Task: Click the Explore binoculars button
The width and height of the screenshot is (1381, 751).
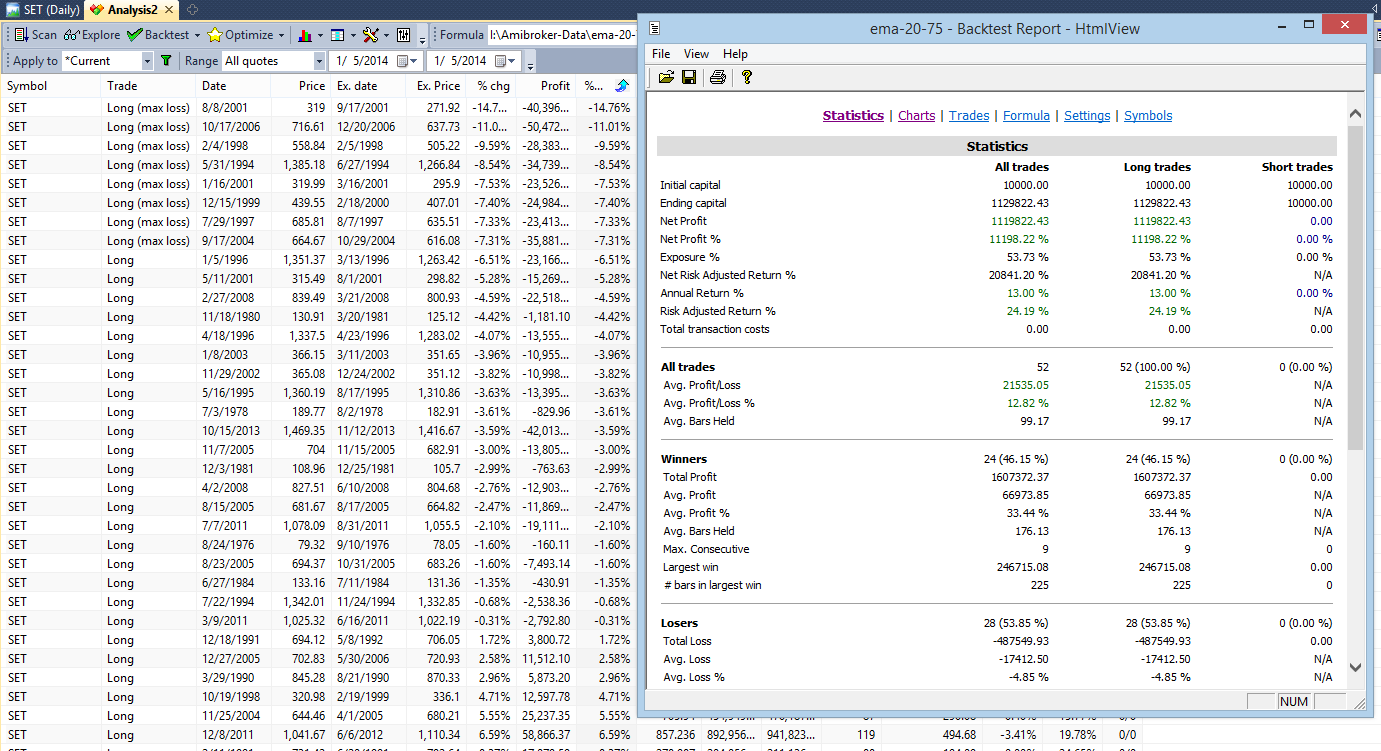Action: click(91, 35)
